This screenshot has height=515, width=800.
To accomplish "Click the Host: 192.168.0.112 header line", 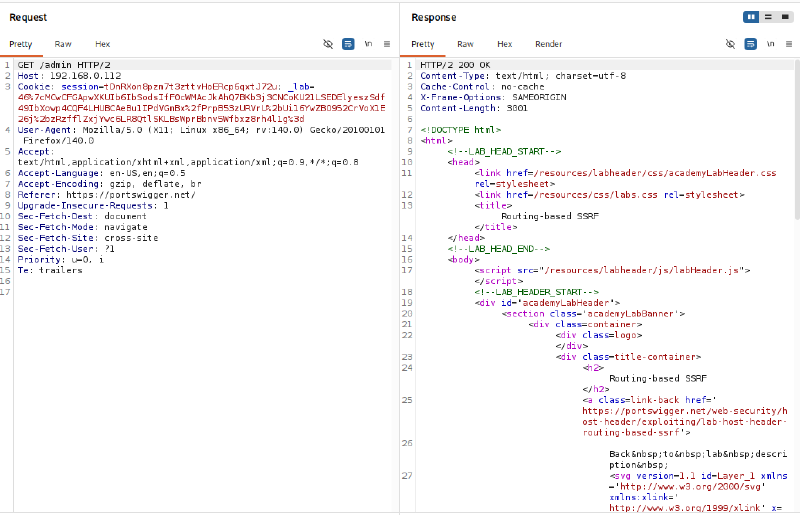I will tap(69, 76).
